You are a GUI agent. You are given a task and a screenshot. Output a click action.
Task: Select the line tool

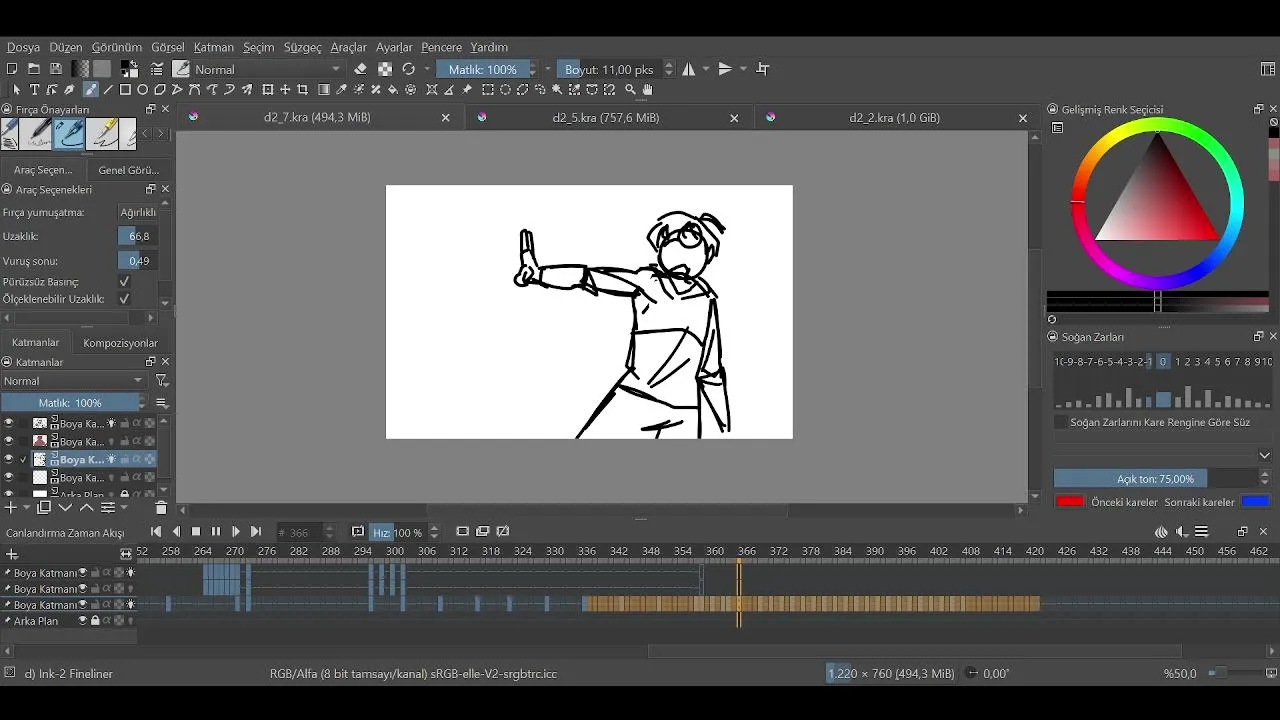(x=108, y=90)
